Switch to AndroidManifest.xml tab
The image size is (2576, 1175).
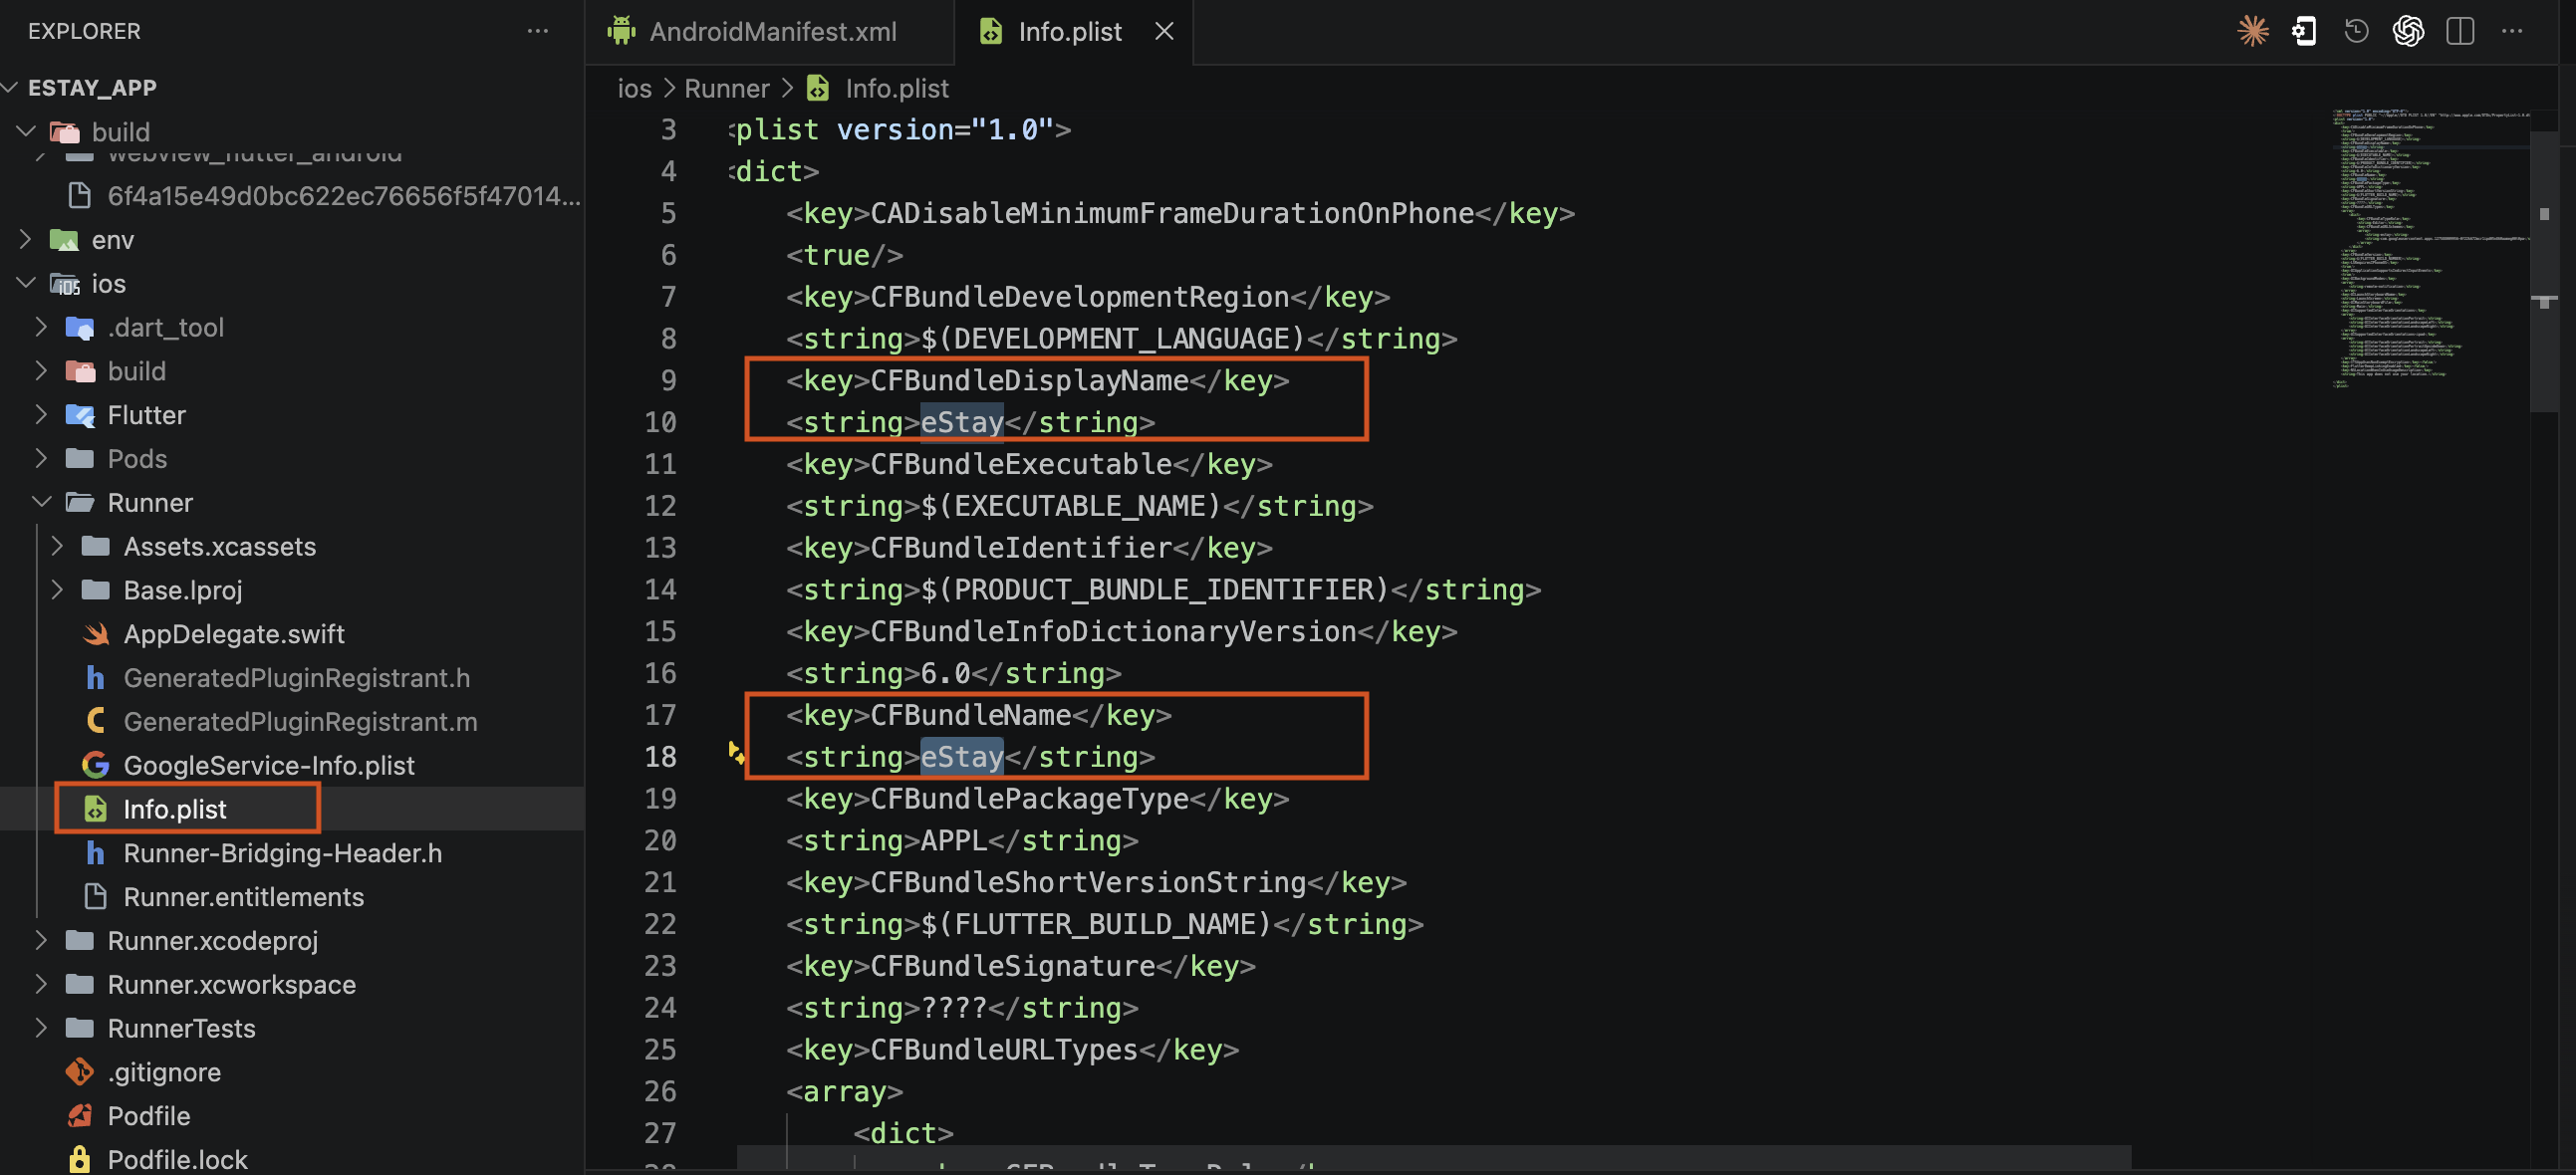768,31
